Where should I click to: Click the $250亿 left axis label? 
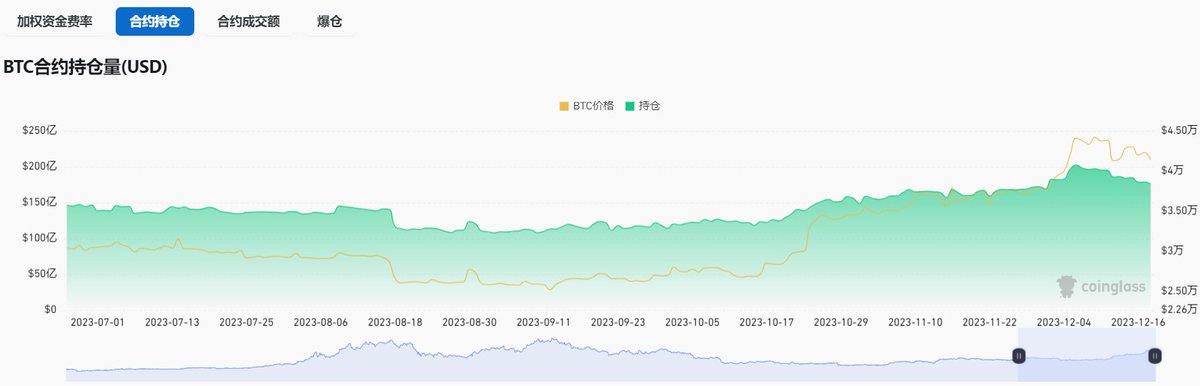(40, 130)
